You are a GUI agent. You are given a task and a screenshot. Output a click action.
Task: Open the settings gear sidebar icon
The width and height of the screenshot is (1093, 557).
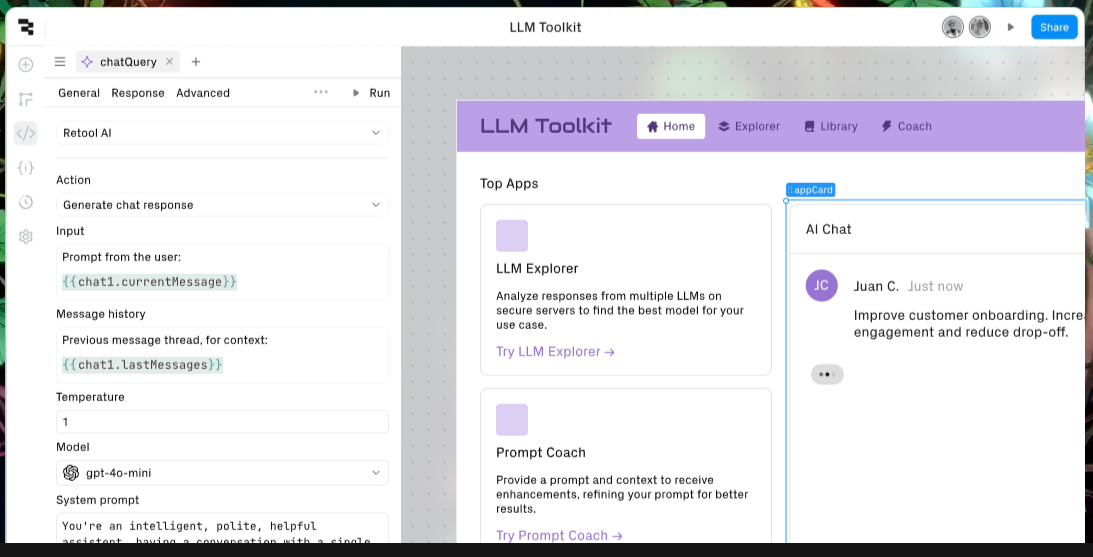coord(26,237)
